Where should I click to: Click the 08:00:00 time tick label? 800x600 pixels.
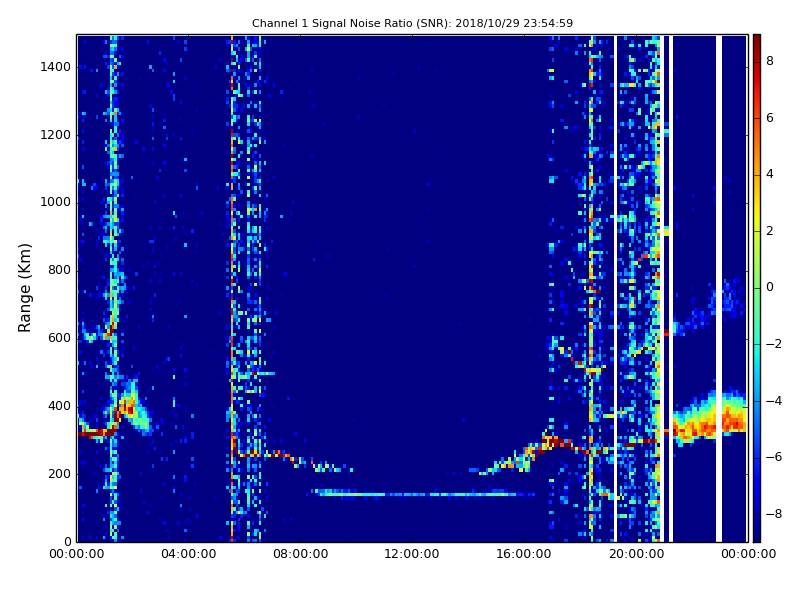coord(301,554)
